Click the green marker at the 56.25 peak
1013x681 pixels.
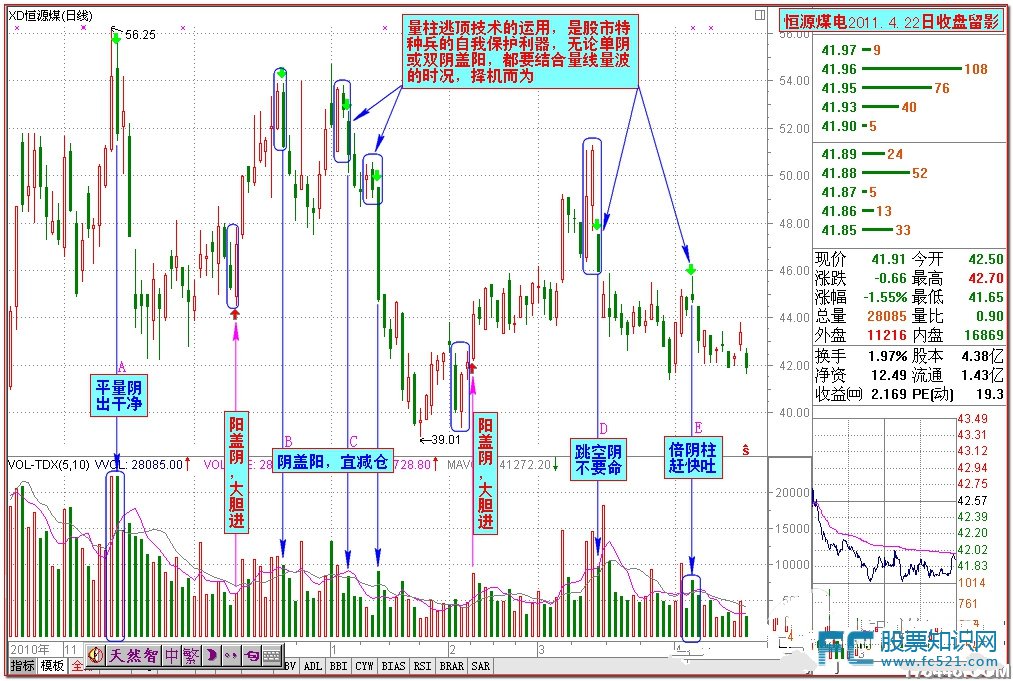(117, 39)
